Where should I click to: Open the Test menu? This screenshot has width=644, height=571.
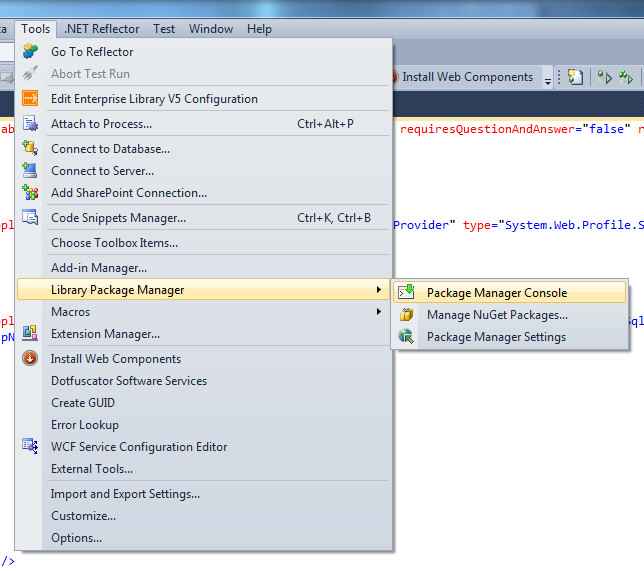click(x=164, y=29)
